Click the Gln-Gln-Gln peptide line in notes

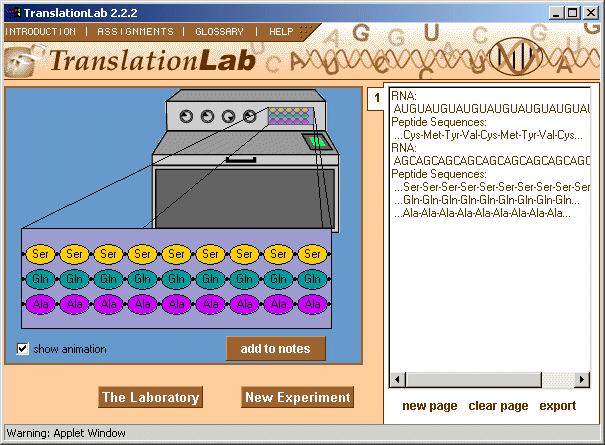[x=487, y=200]
